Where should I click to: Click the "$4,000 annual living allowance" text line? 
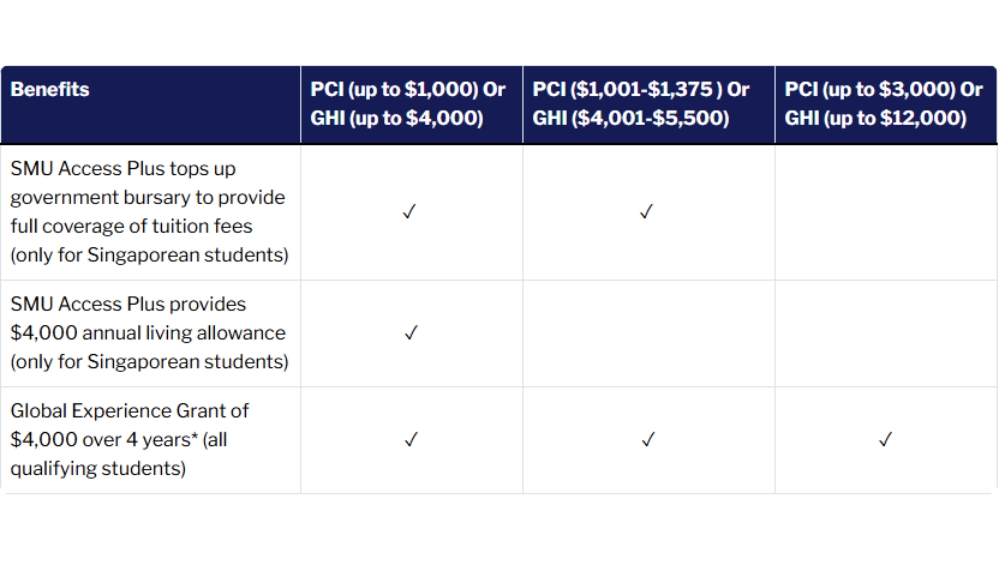pyautogui.click(x=148, y=333)
